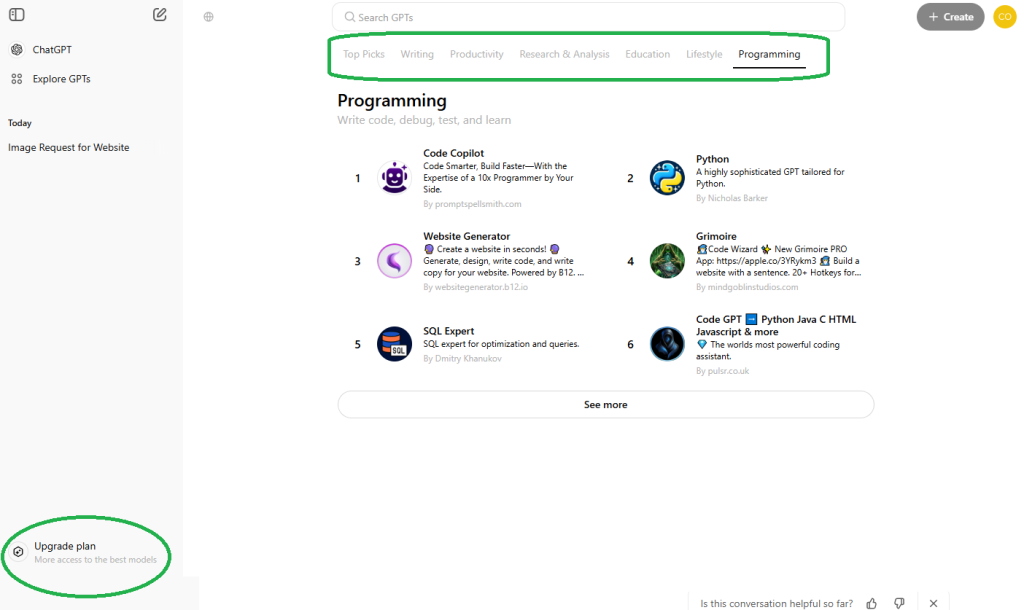The width and height of the screenshot is (1024, 610).
Task: Give thumbs down to the conversation
Action: click(899, 603)
